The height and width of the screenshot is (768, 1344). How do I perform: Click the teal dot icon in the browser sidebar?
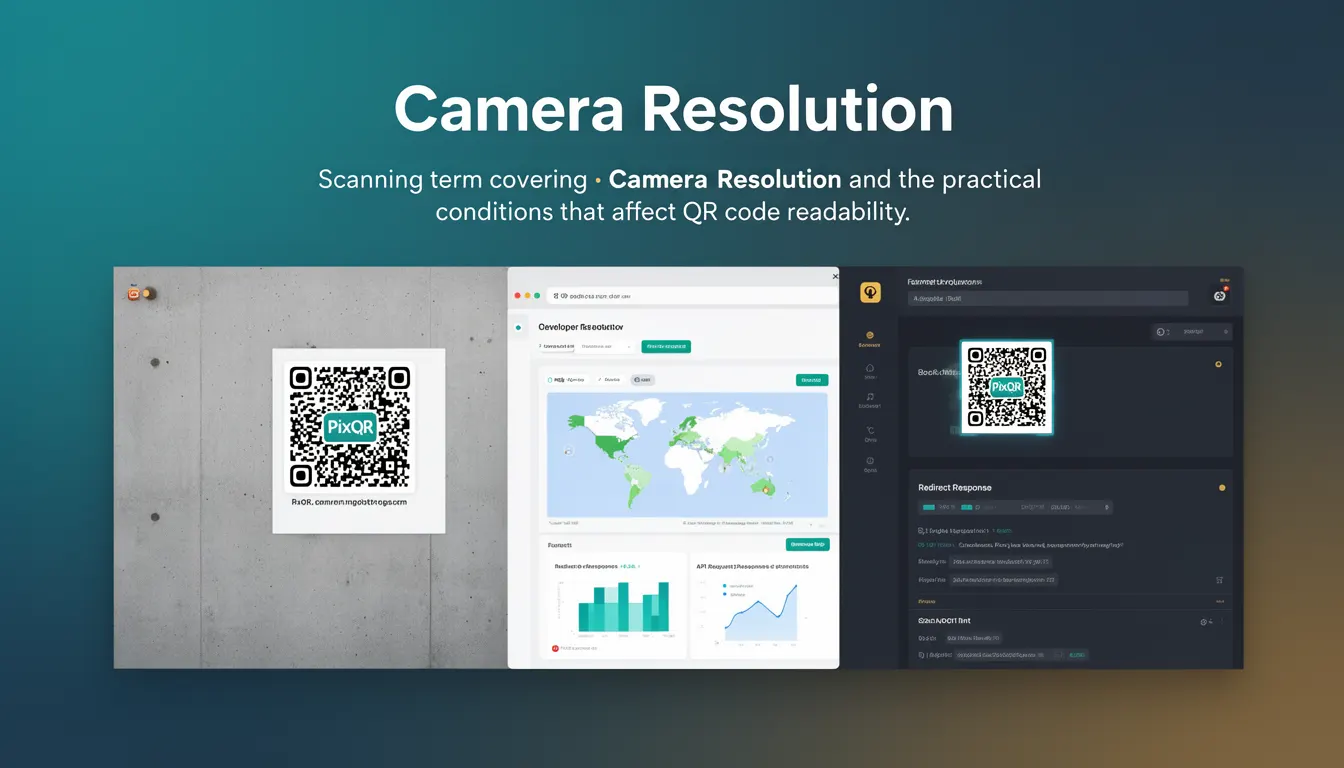tap(519, 327)
